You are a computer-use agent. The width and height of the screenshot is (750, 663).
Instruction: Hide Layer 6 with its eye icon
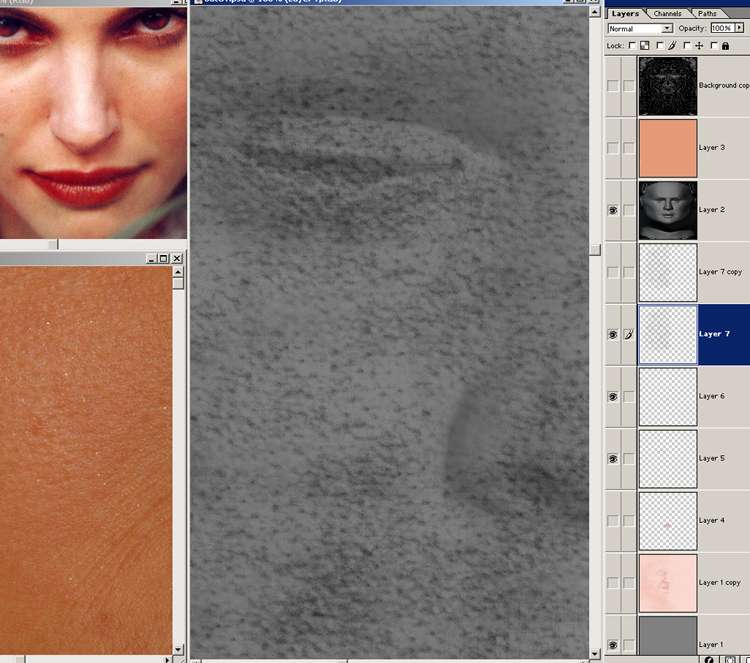613,396
